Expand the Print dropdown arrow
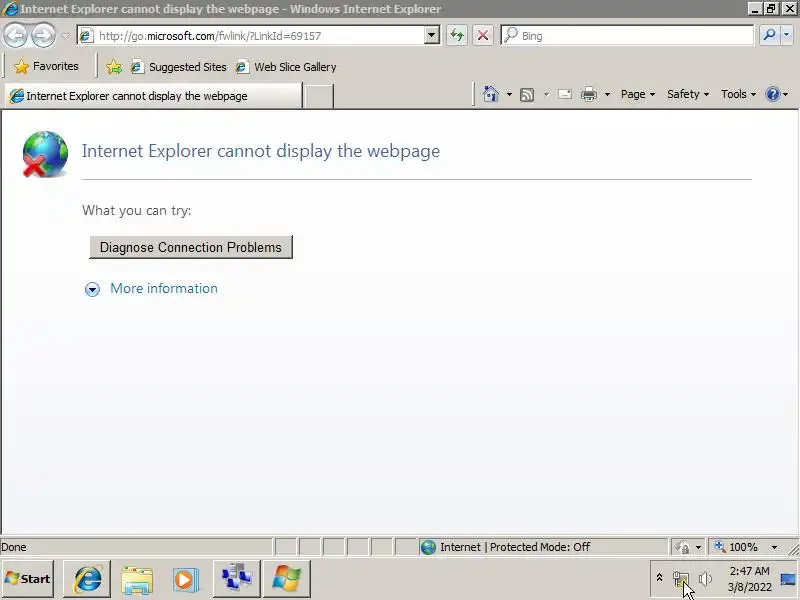This screenshot has width=800, height=600. pyautogui.click(x=607, y=94)
